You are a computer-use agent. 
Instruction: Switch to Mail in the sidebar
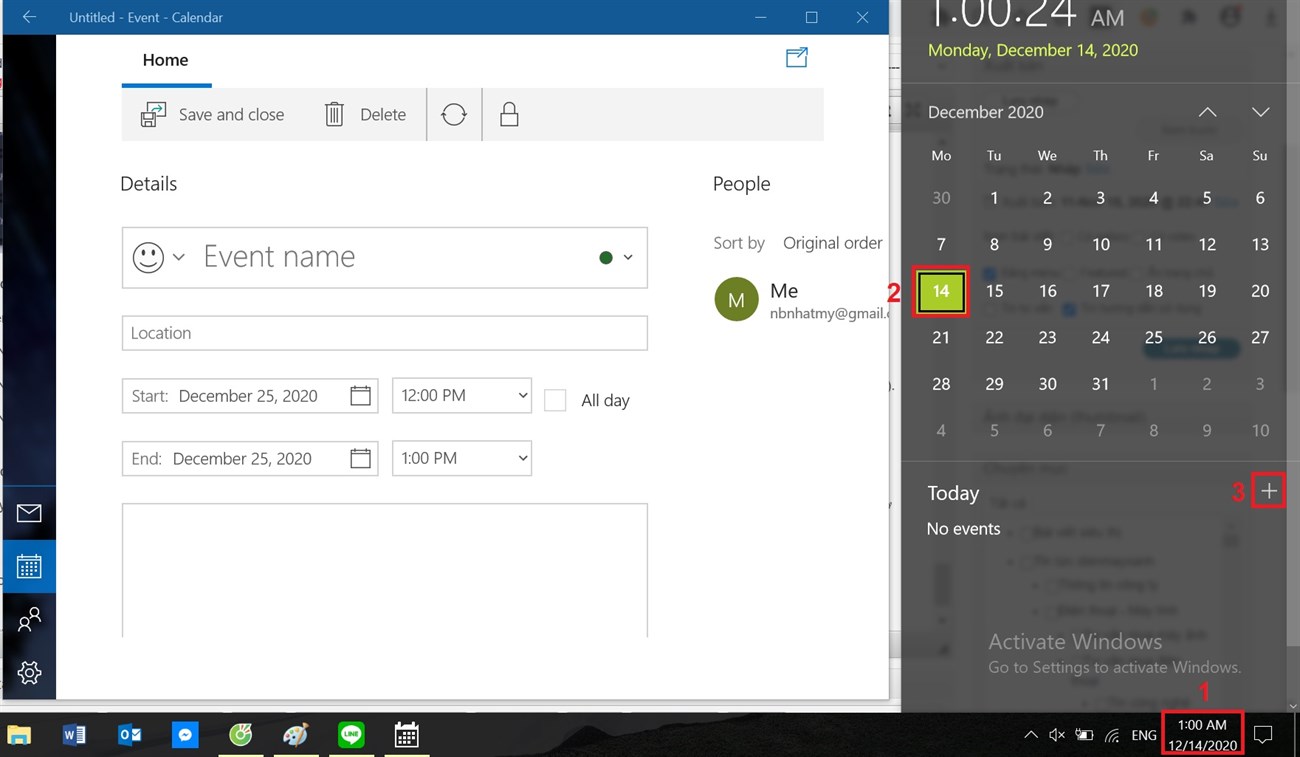[29, 513]
